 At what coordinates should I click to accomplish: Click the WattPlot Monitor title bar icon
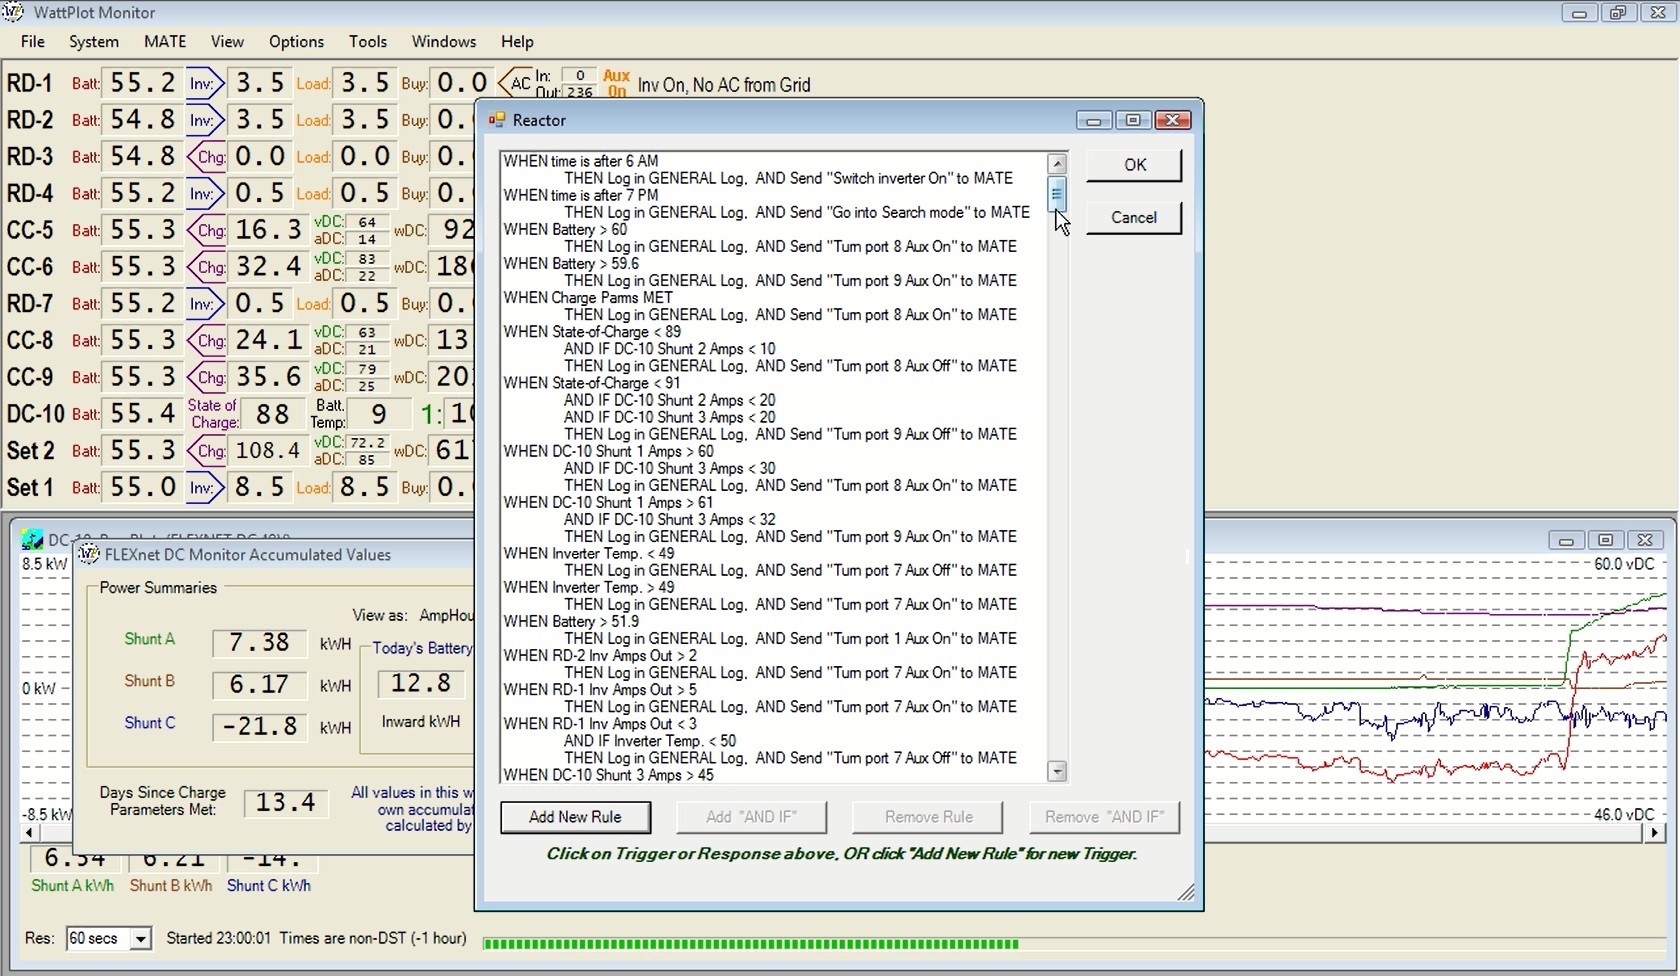tap(14, 13)
